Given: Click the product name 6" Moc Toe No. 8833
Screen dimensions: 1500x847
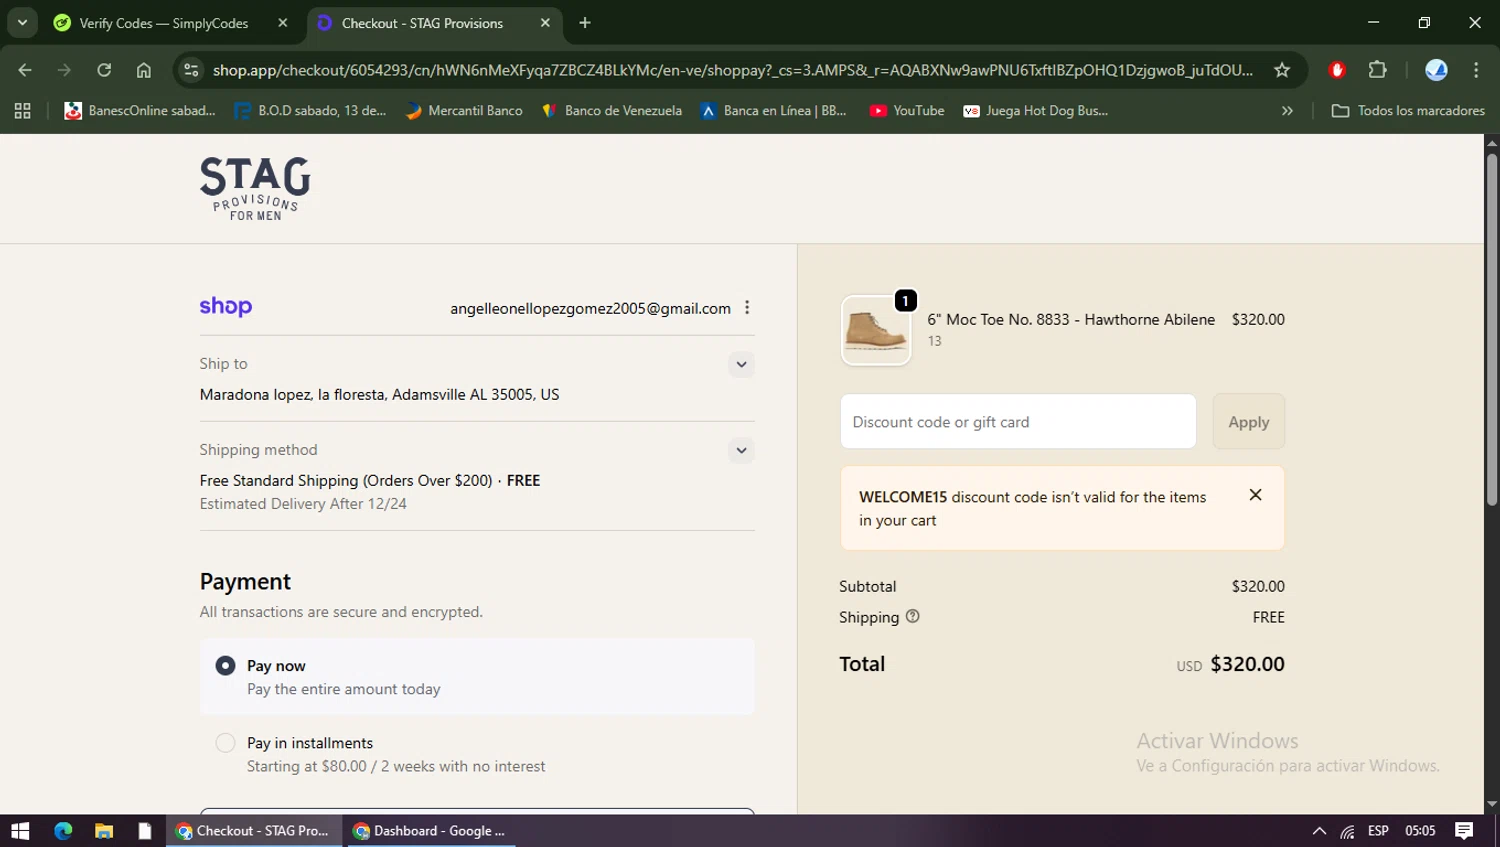Looking at the screenshot, I should (x=1071, y=320).
